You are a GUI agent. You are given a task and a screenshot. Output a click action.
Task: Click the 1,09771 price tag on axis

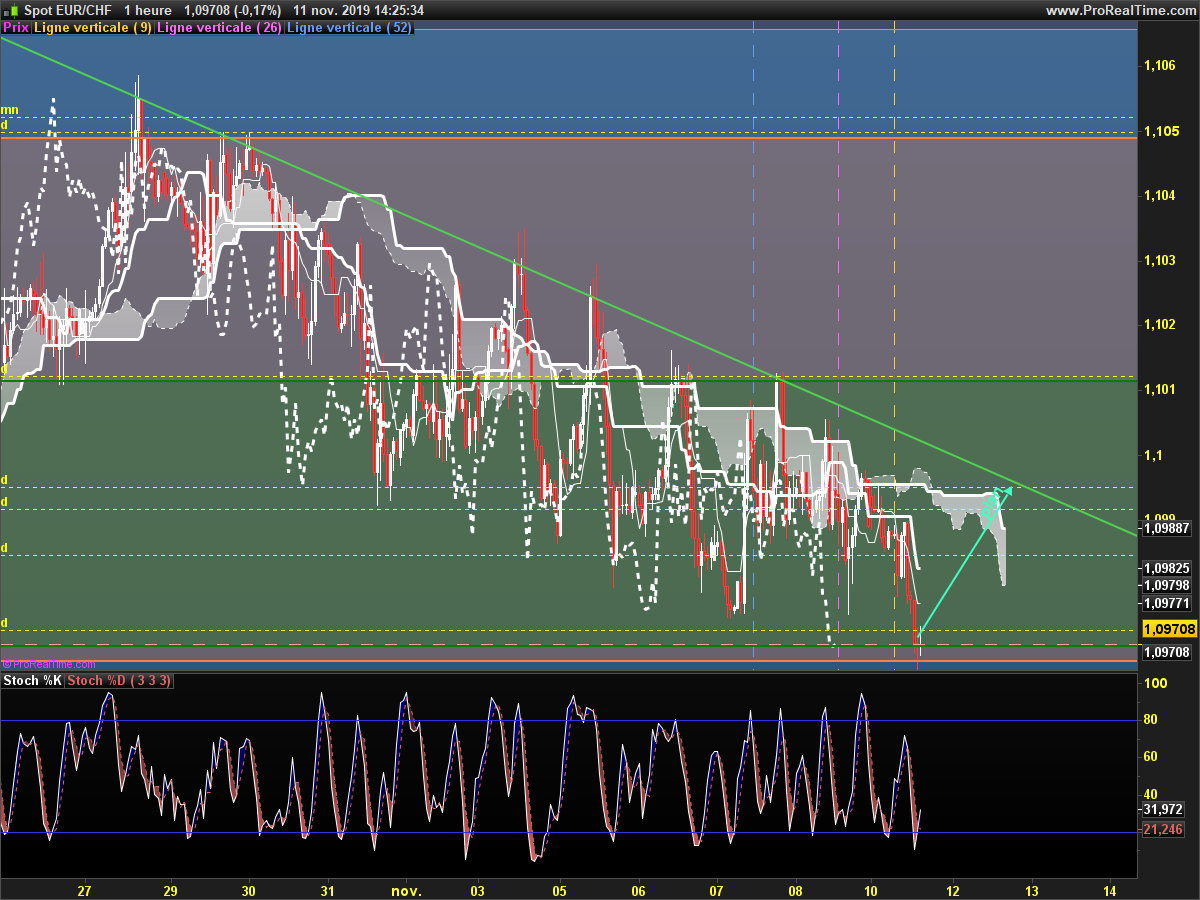coord(1165,603)
